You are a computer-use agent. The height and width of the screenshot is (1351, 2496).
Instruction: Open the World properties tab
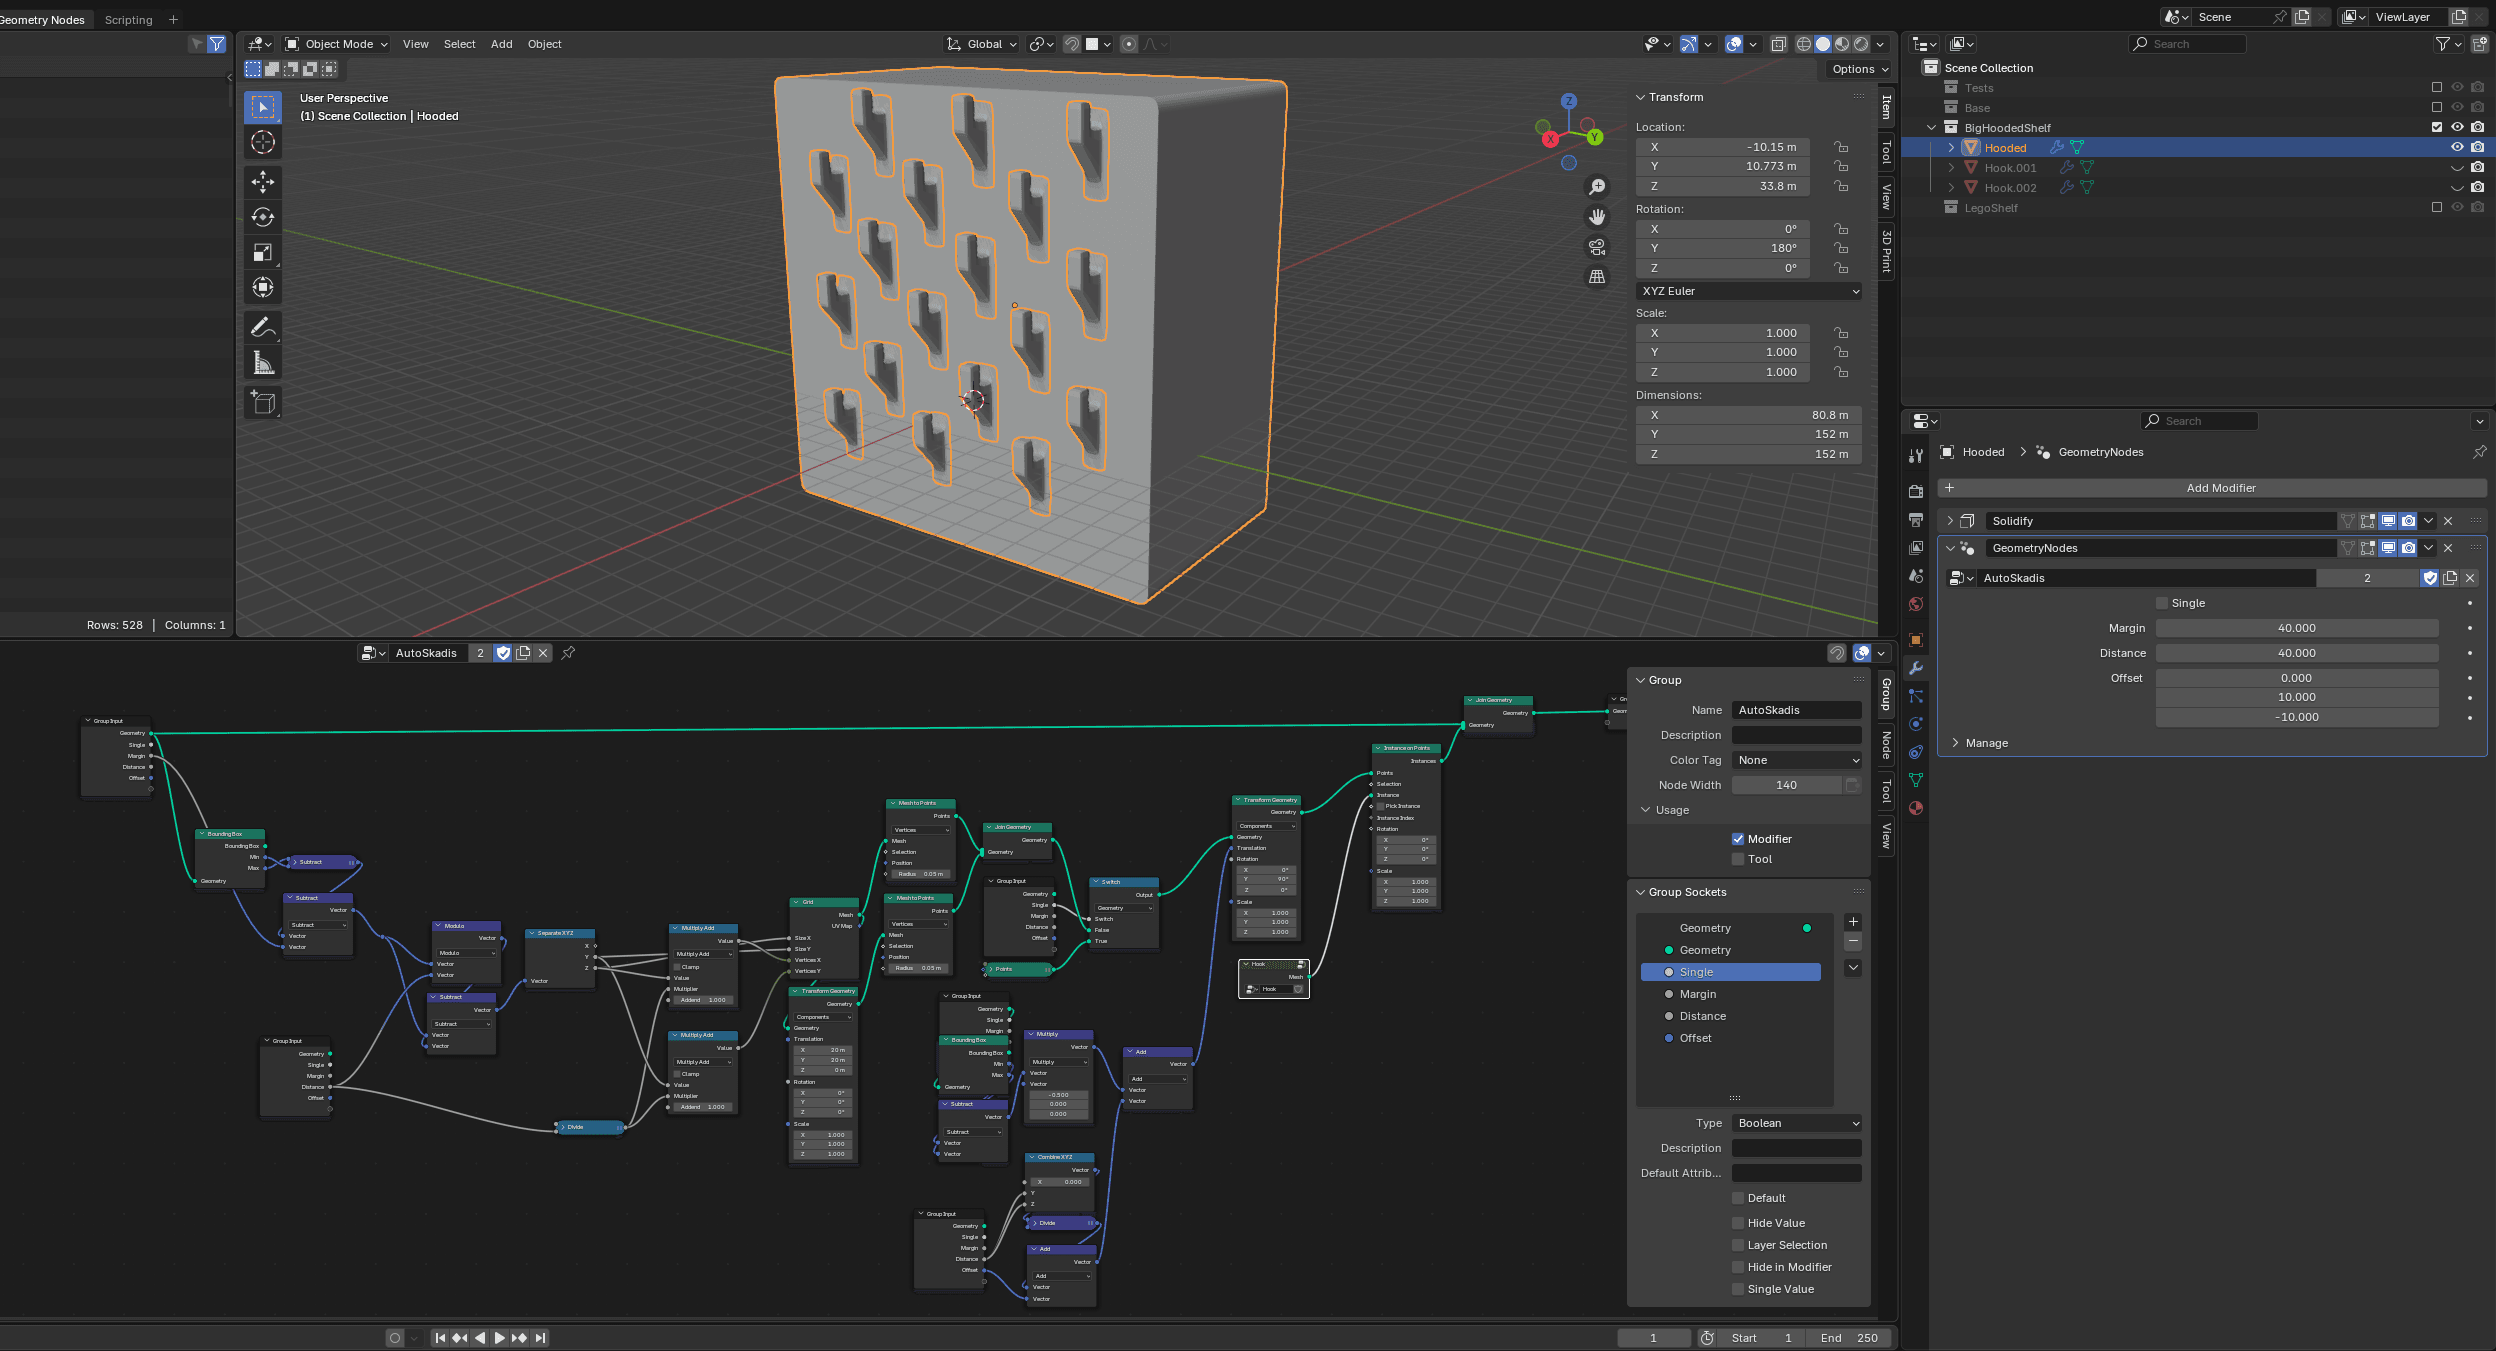(x=1916, y=604)
